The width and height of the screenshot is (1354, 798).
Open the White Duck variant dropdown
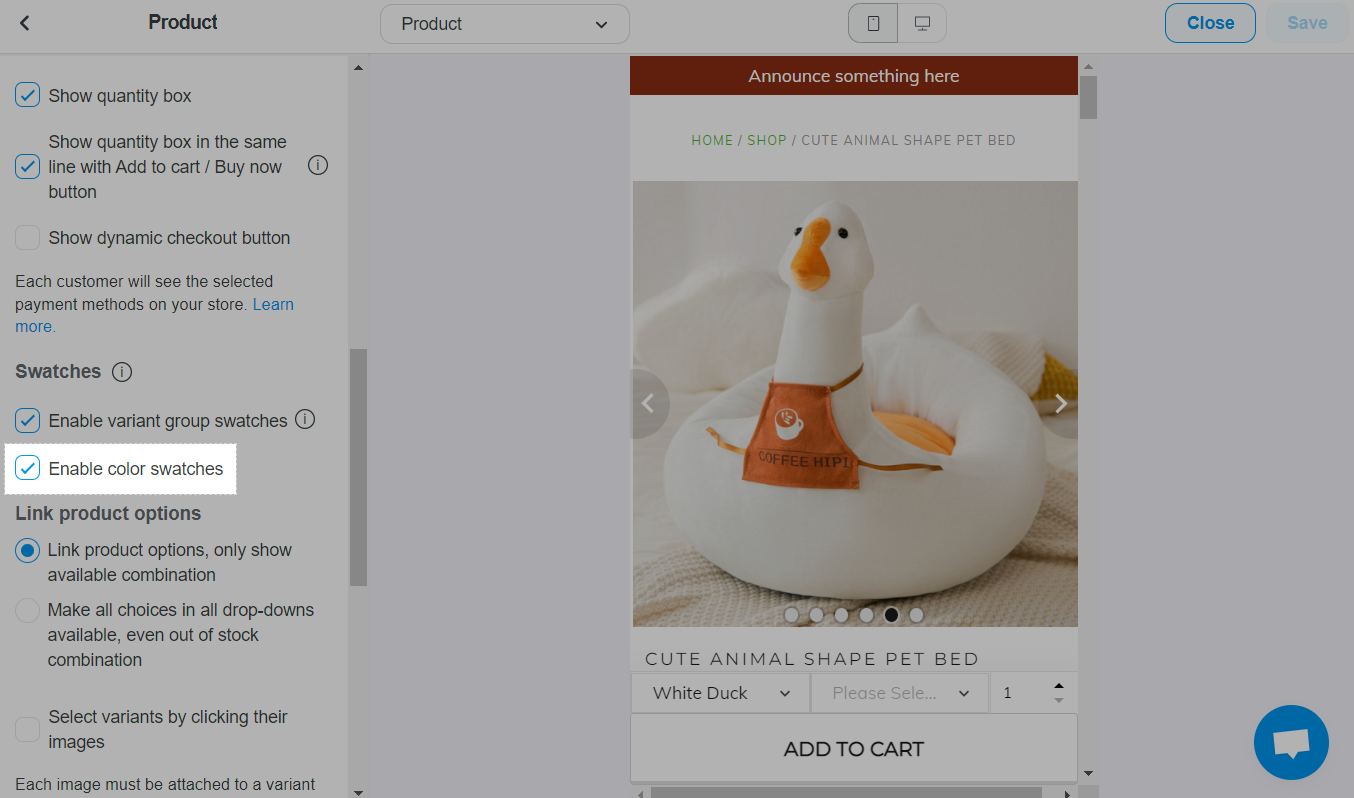(x=720, y=693)
